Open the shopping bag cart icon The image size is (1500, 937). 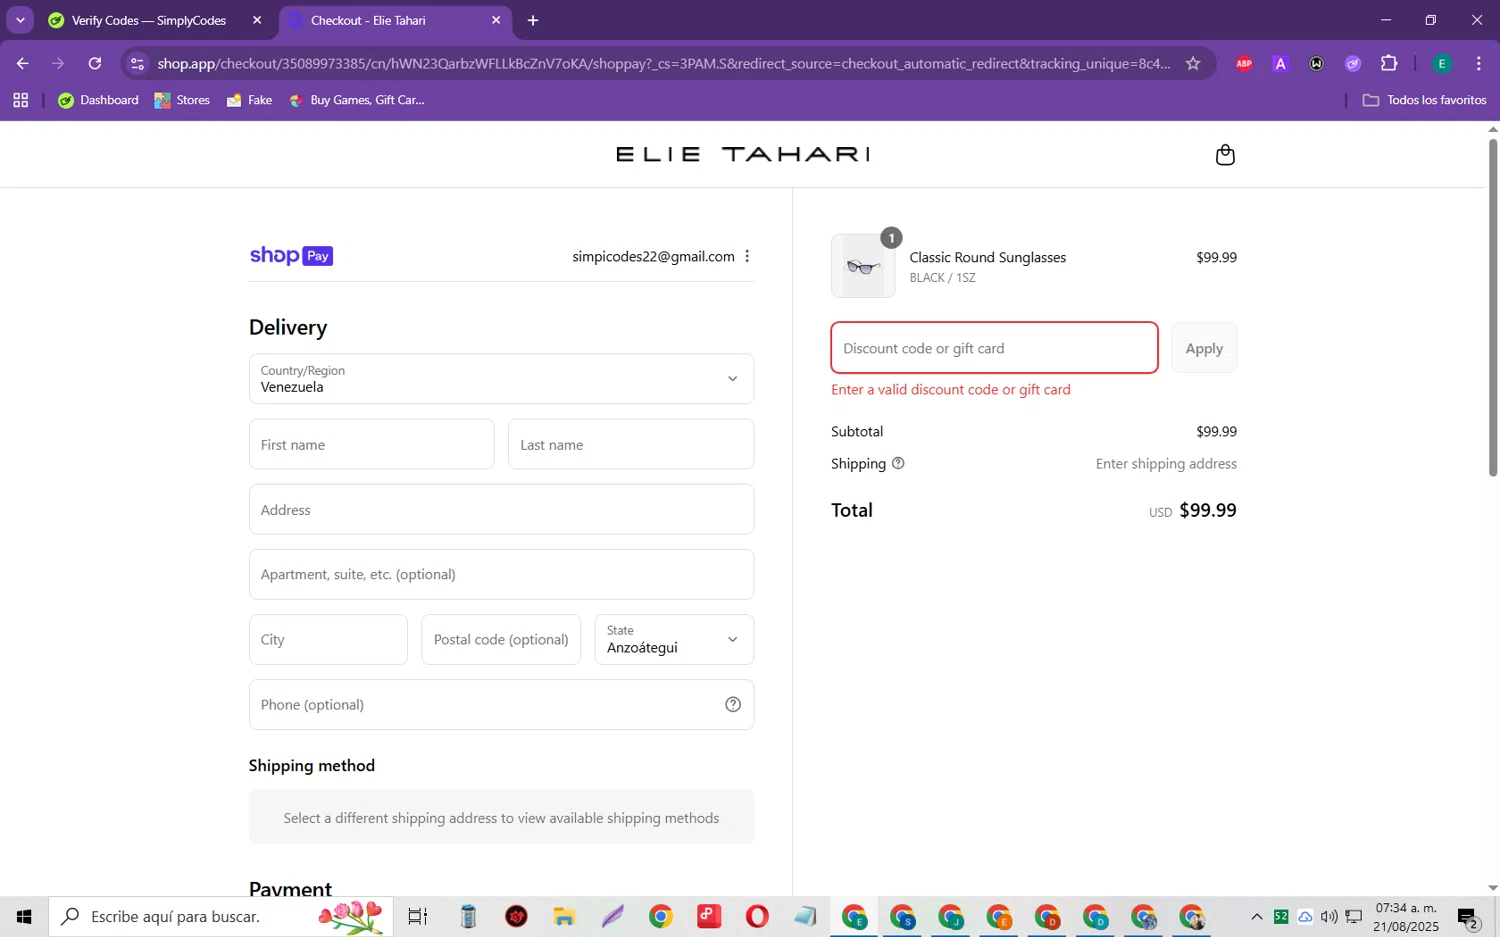pyautogui.click(x=1225, y=155)
